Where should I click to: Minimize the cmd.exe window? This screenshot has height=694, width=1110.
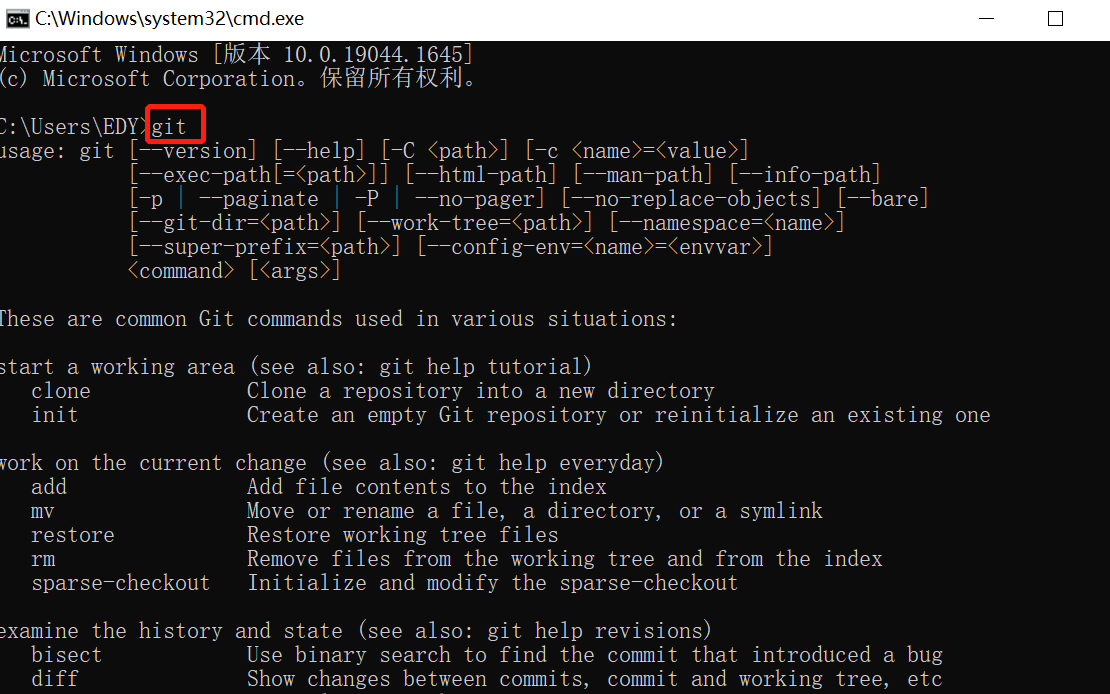point(986,19)
